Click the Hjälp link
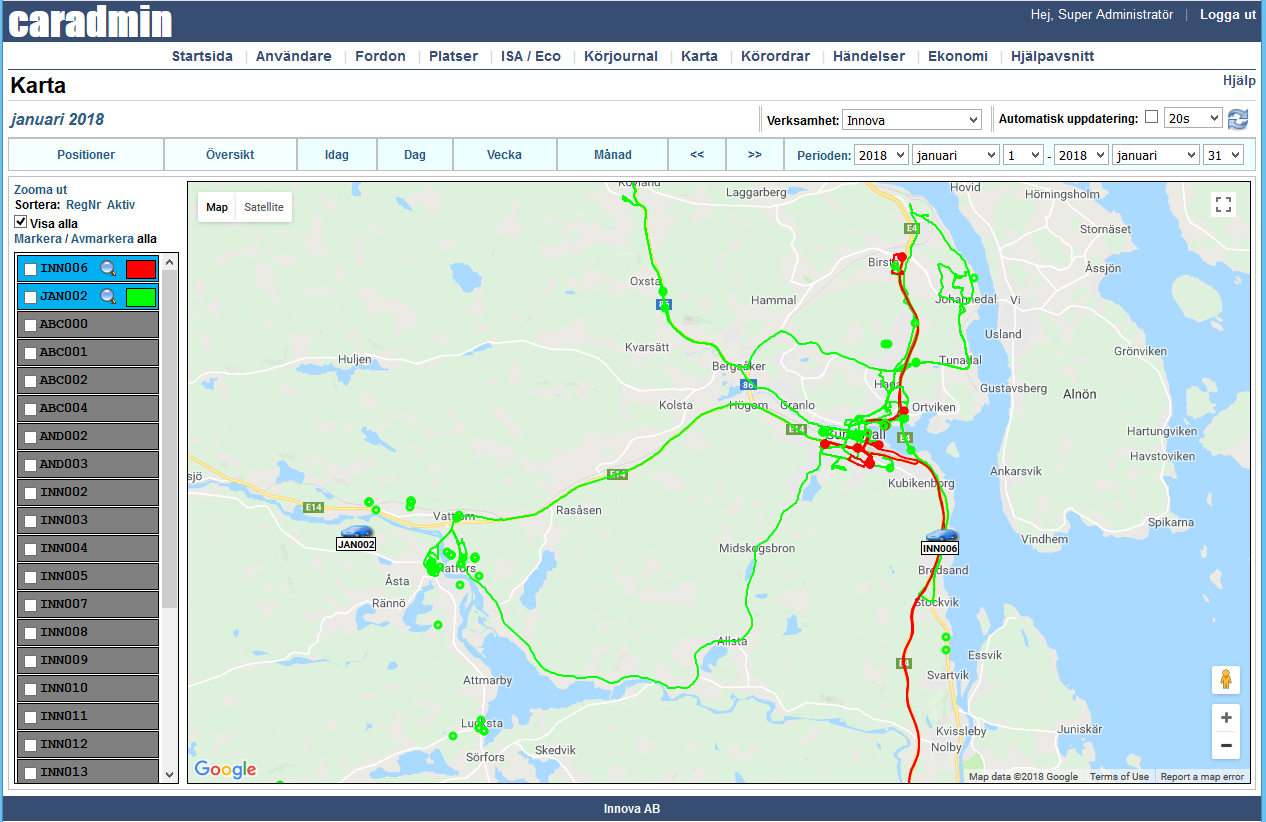Viewport: 1266px width, 822px height. pyautogui.click(x=1239, y=80)
